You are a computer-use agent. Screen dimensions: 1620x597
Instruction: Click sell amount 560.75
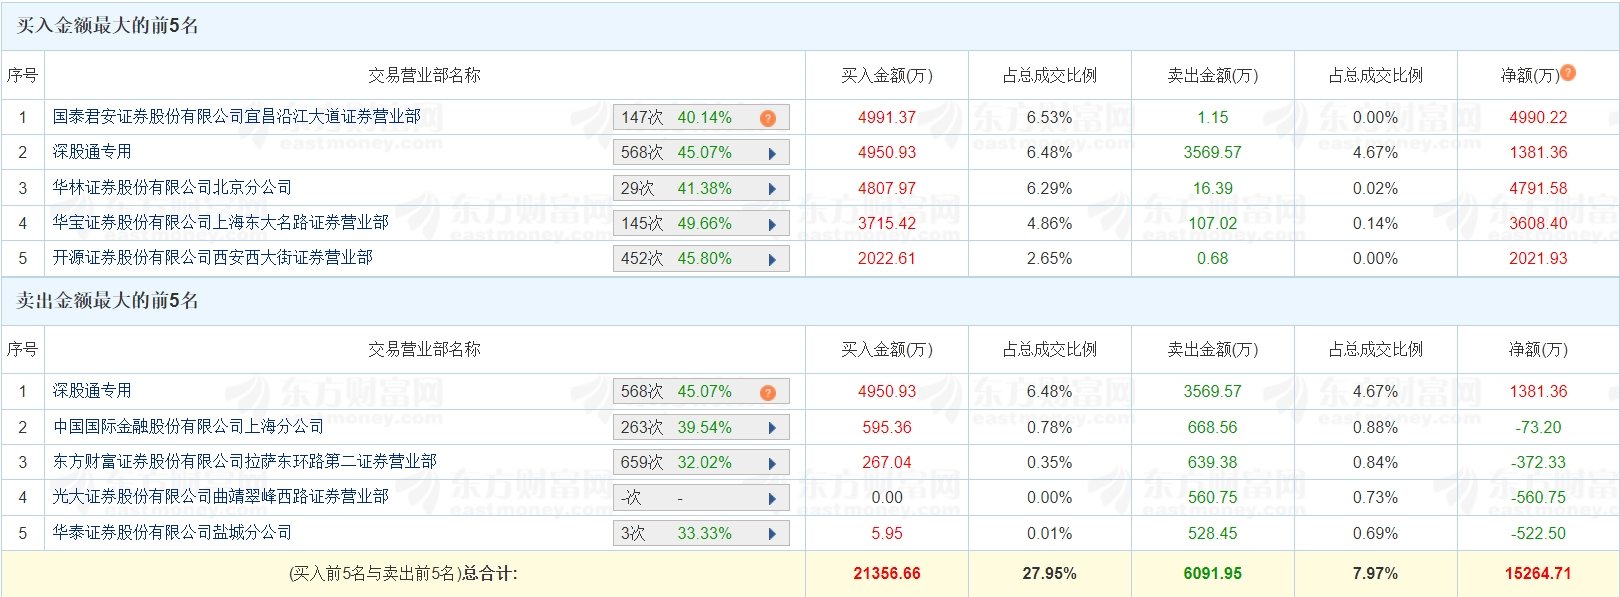pyautogui.click(x=1213, y=498)
